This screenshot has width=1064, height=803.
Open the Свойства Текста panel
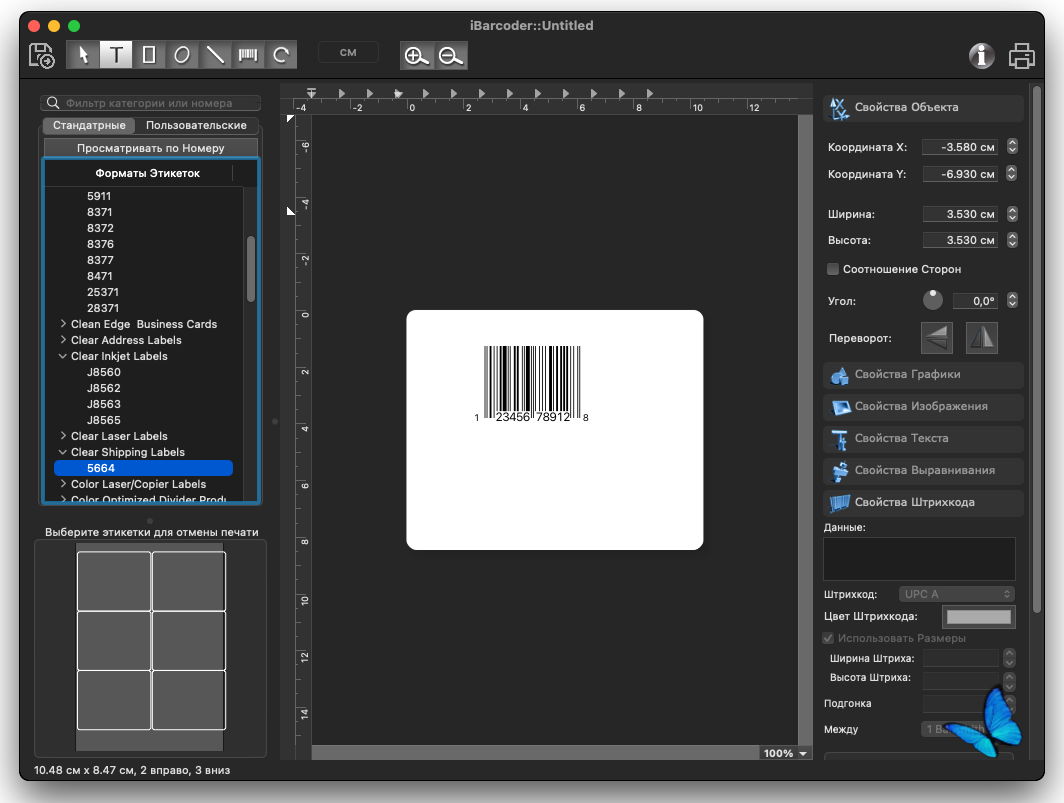pyautogui.click(x=921, y=439)
